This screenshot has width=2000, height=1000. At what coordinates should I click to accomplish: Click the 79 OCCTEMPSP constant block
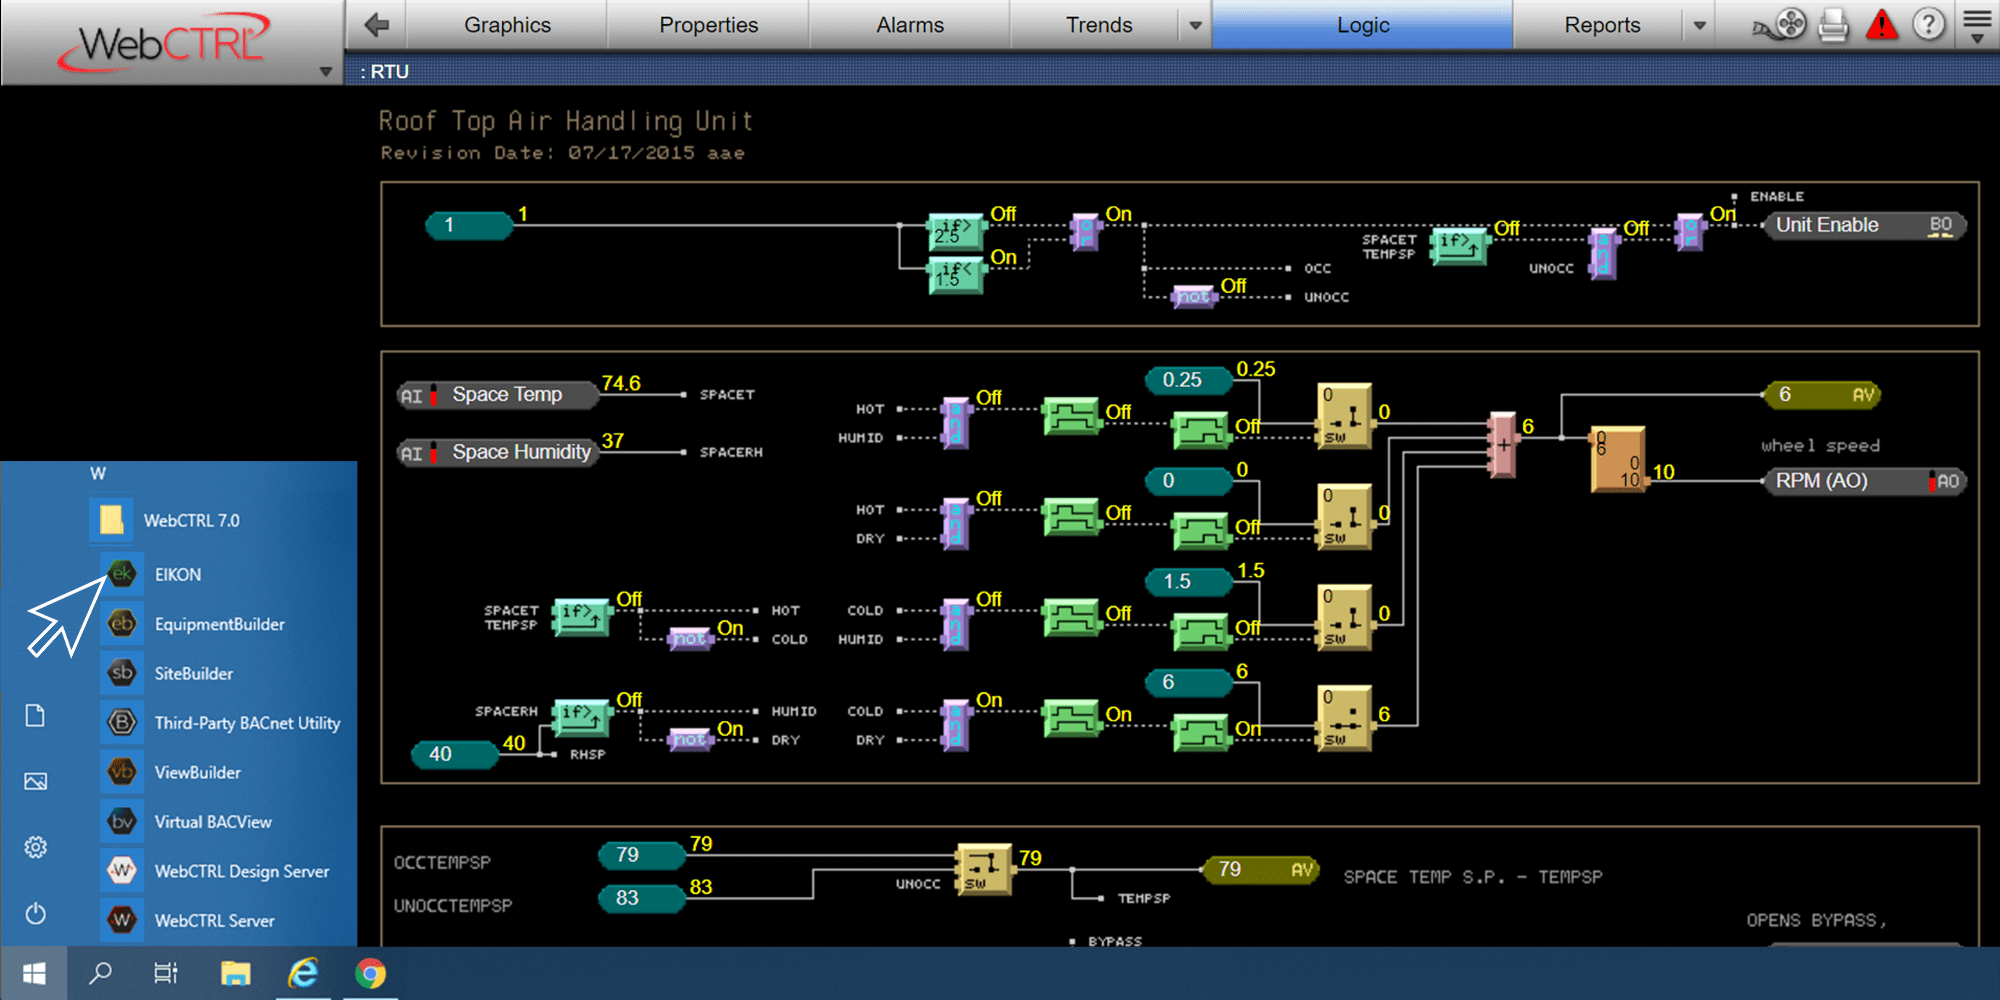tap(641, 855)
